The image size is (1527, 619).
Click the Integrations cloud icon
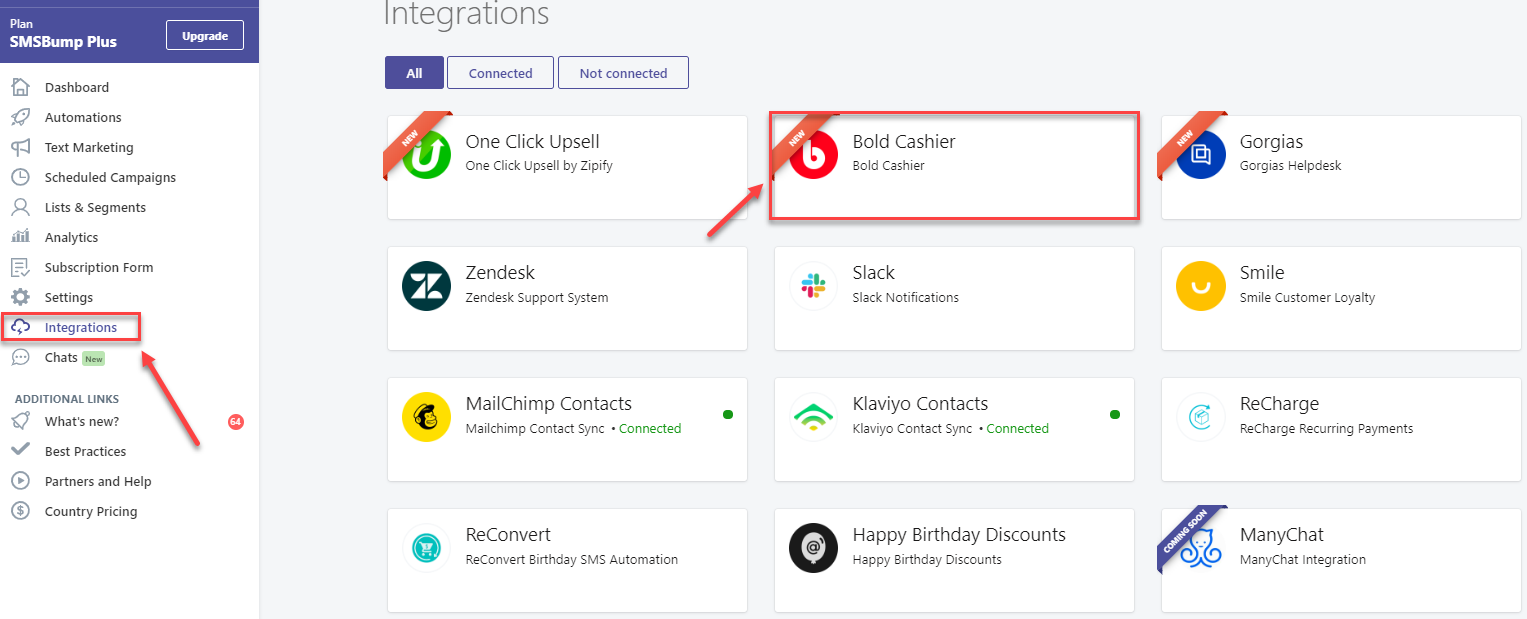pyautogui.click(x=20, y=327)
